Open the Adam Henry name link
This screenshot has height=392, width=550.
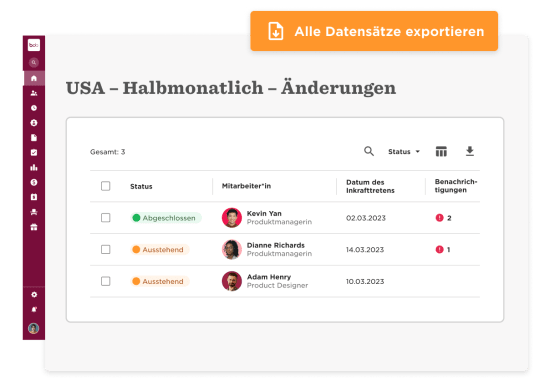[x=269, y=277]
